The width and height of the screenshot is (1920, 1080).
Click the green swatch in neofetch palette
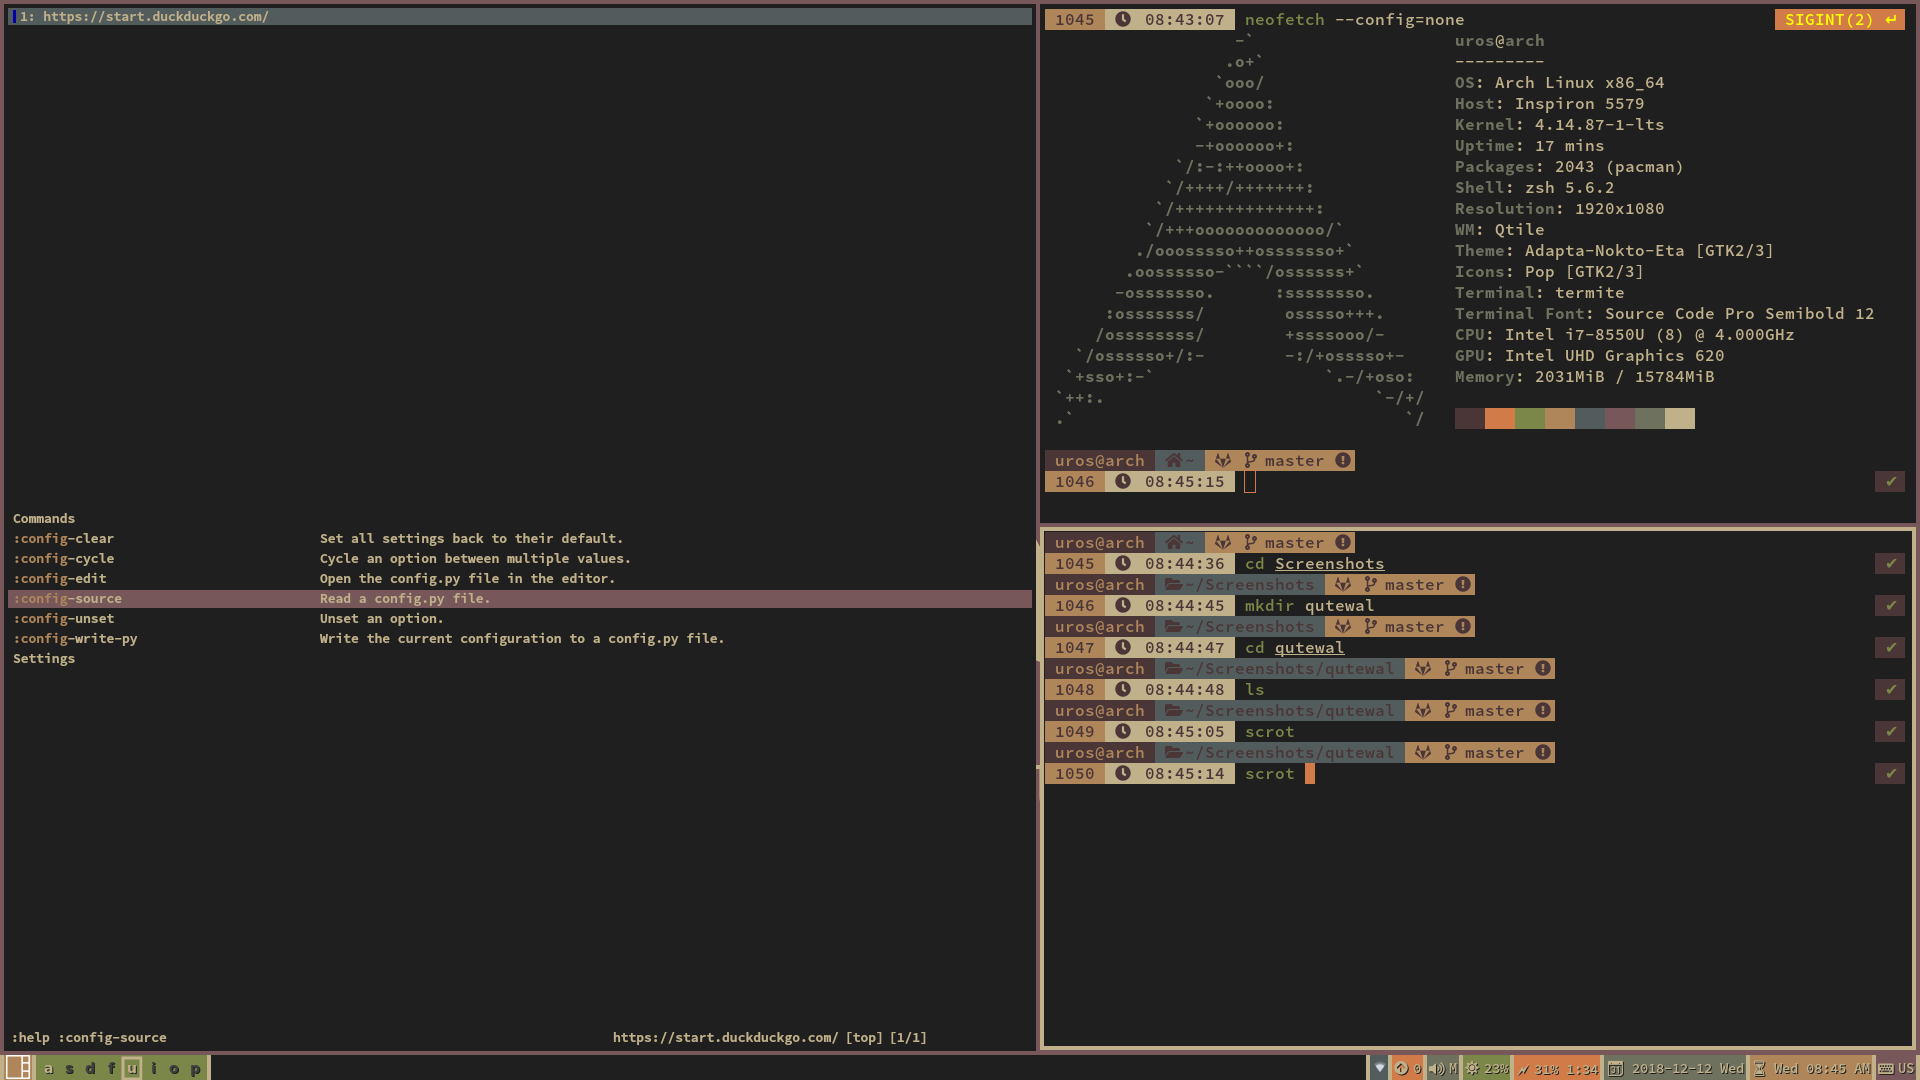tap(1530, 418)
